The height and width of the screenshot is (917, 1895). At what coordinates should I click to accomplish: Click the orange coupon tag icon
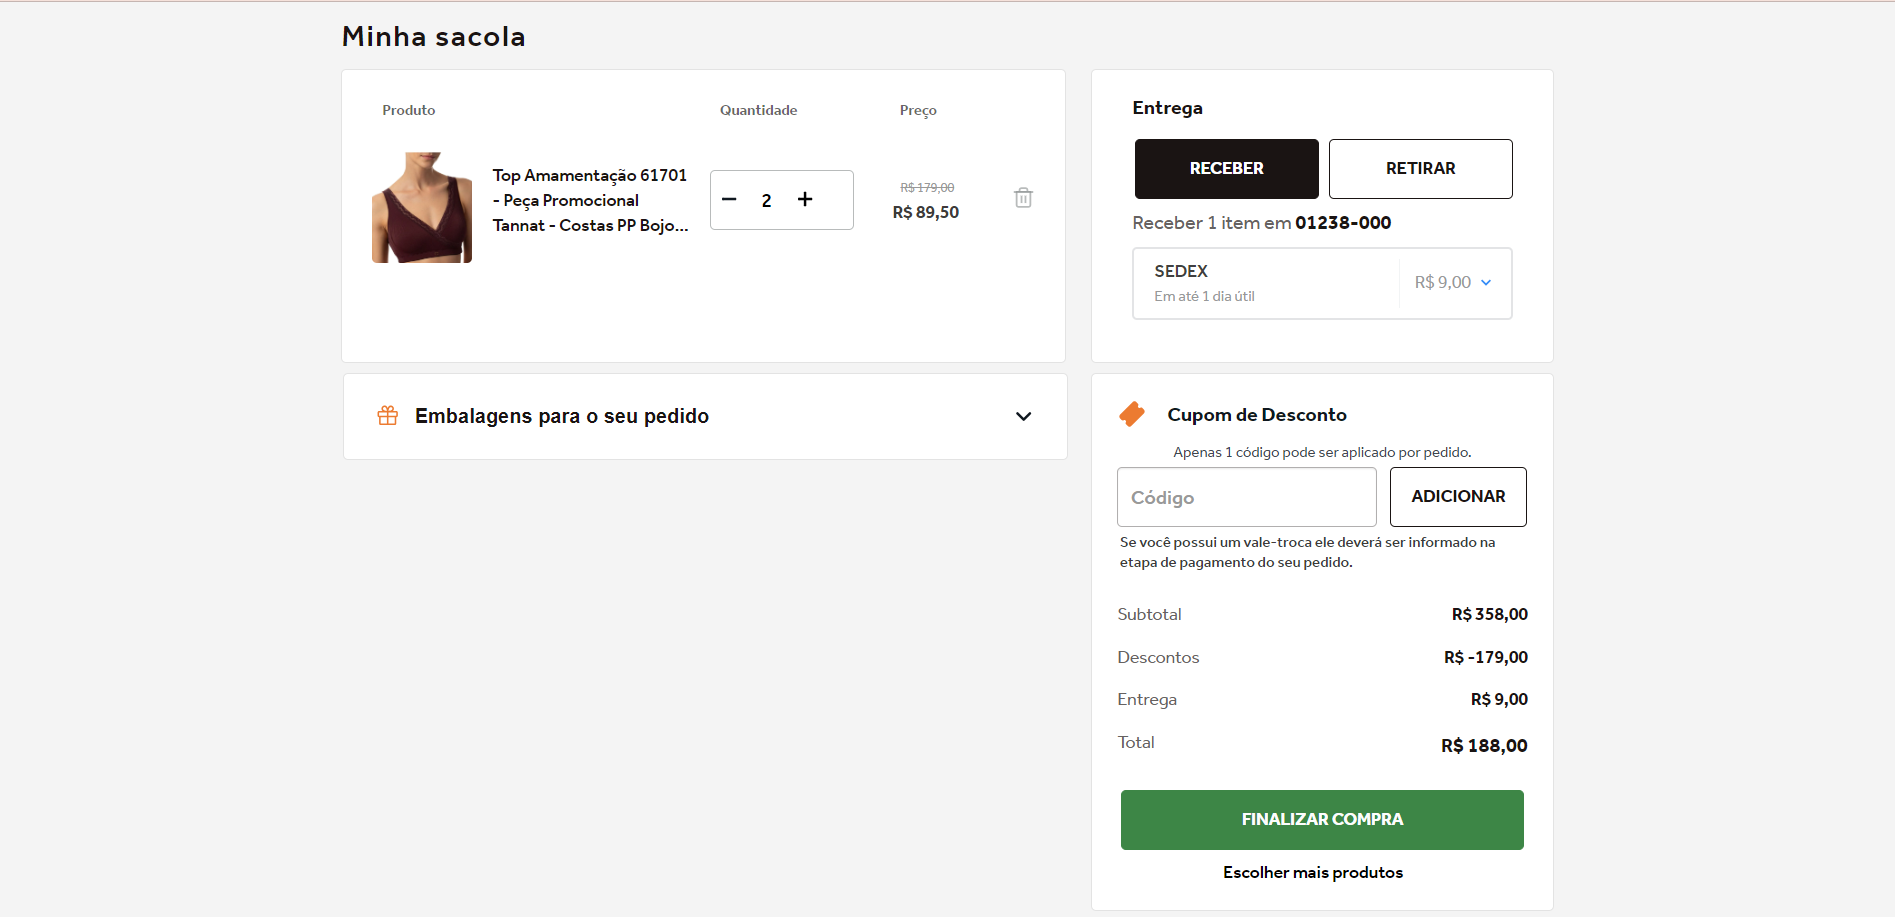[x=1132, y=414]
